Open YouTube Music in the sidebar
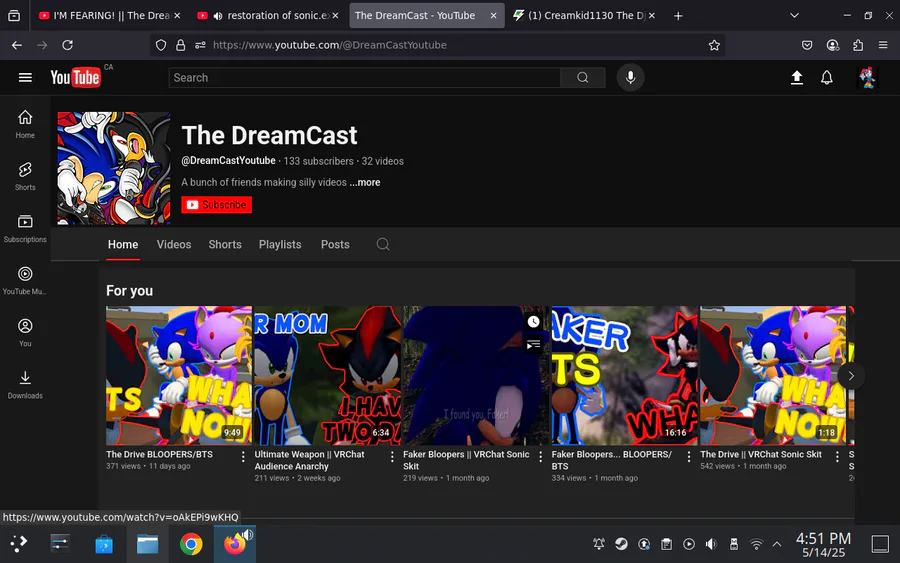Viewport: 900px width, 563px height. click(x=25, y=281)
